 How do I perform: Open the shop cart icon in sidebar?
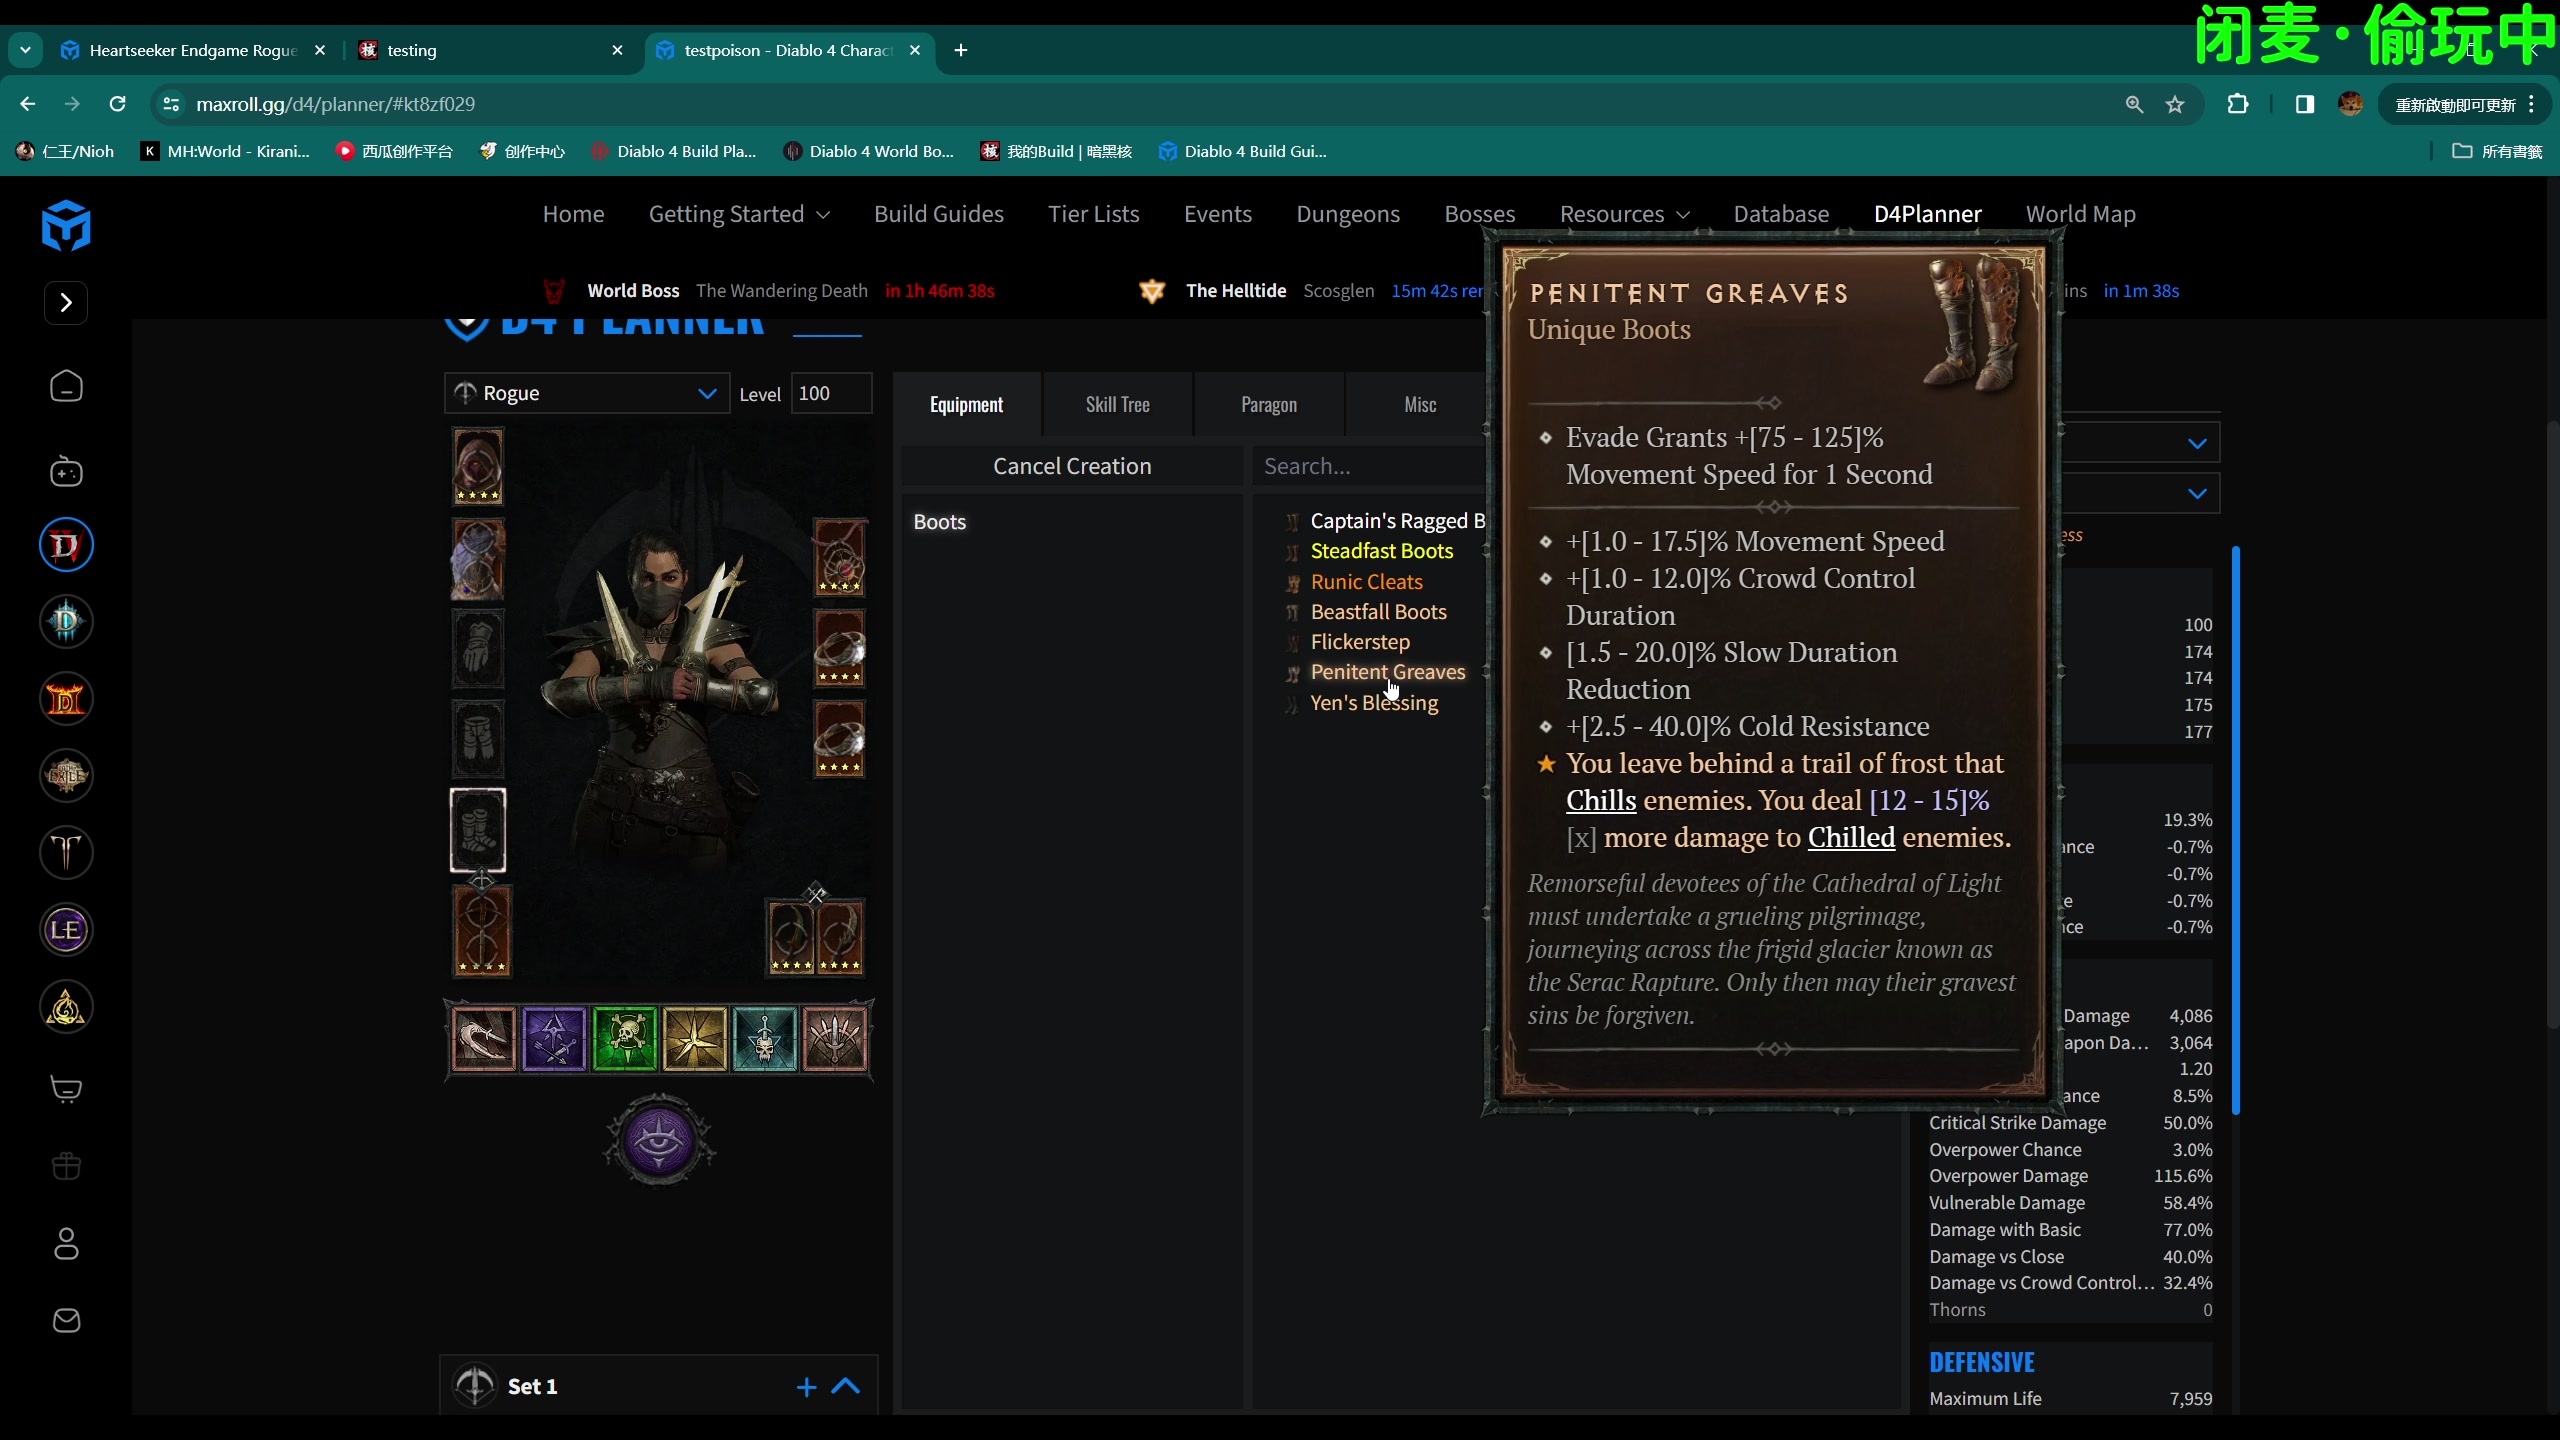click(66, 1089)
